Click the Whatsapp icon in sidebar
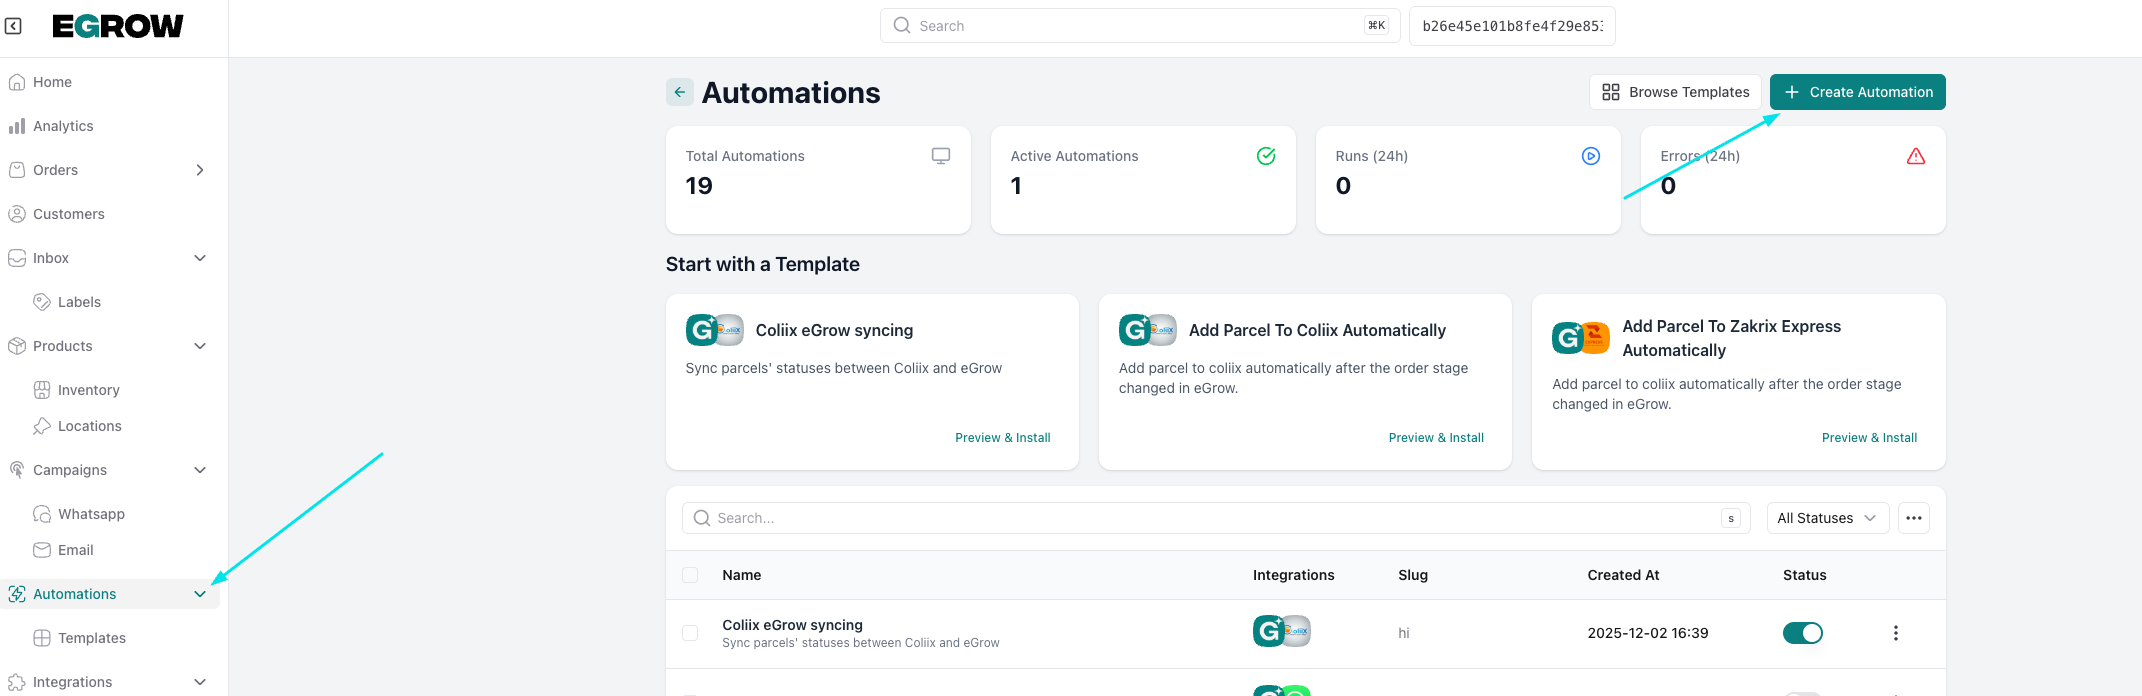2142x696 pixels. click(x=42, y=514)
